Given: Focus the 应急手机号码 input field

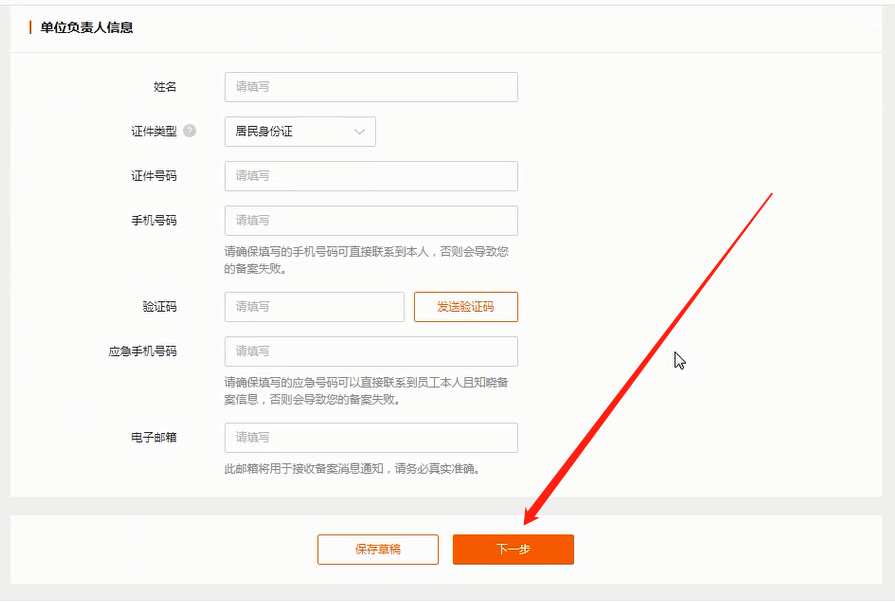Looking at the screenshot, I should coord(371,351).
